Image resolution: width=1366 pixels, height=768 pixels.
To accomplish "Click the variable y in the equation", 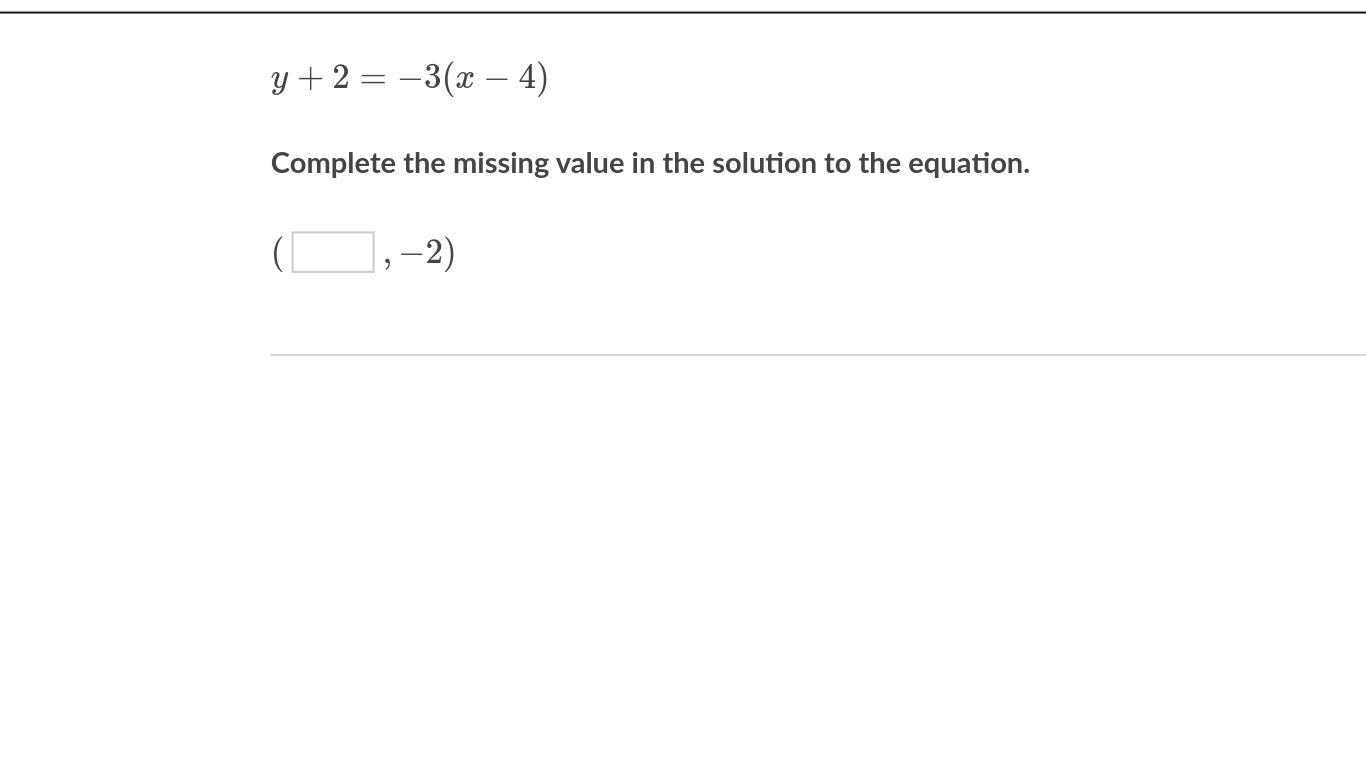I will tap(280, 79).
